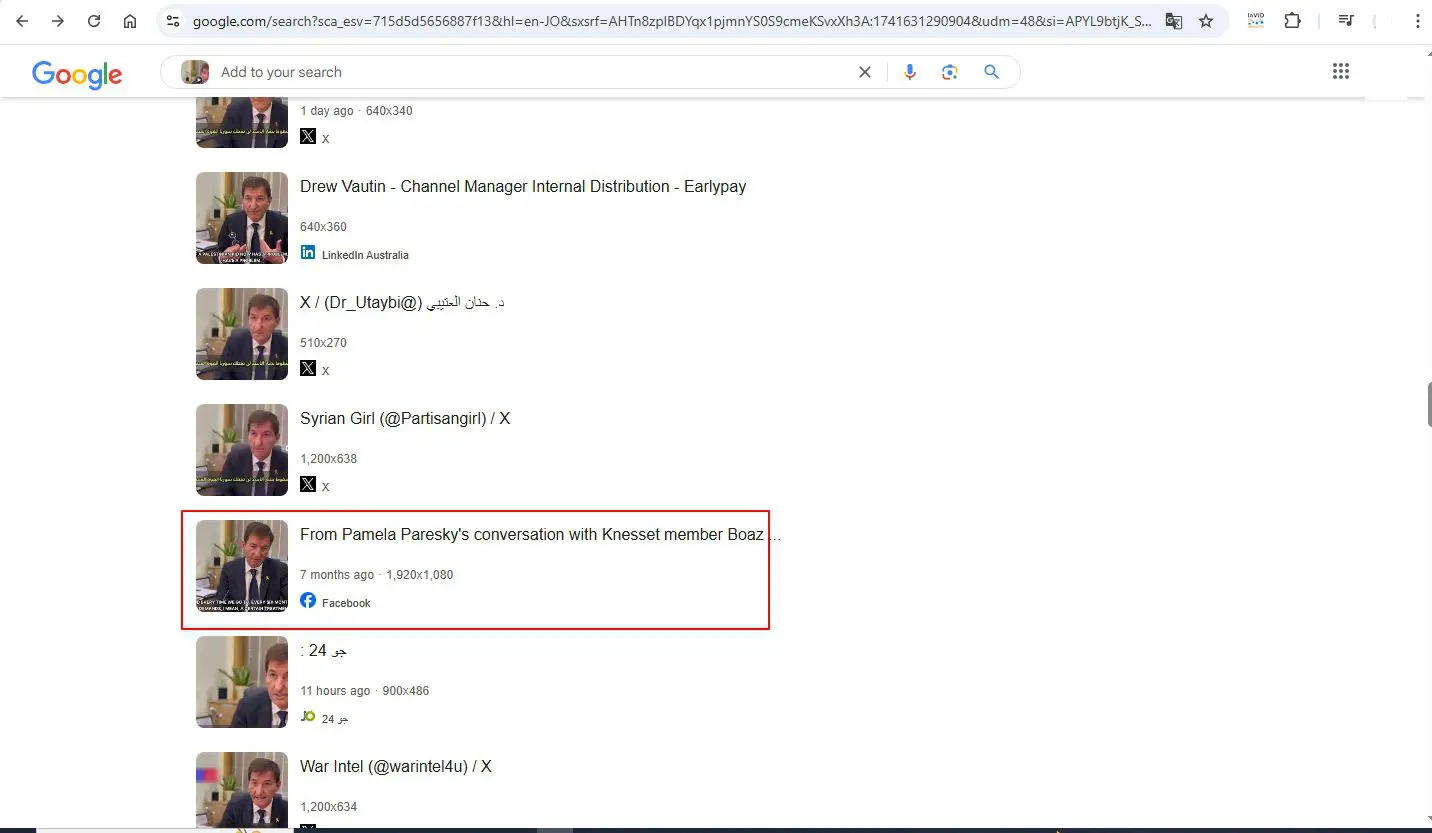Click the "900x486" size text

click(406, 691)
